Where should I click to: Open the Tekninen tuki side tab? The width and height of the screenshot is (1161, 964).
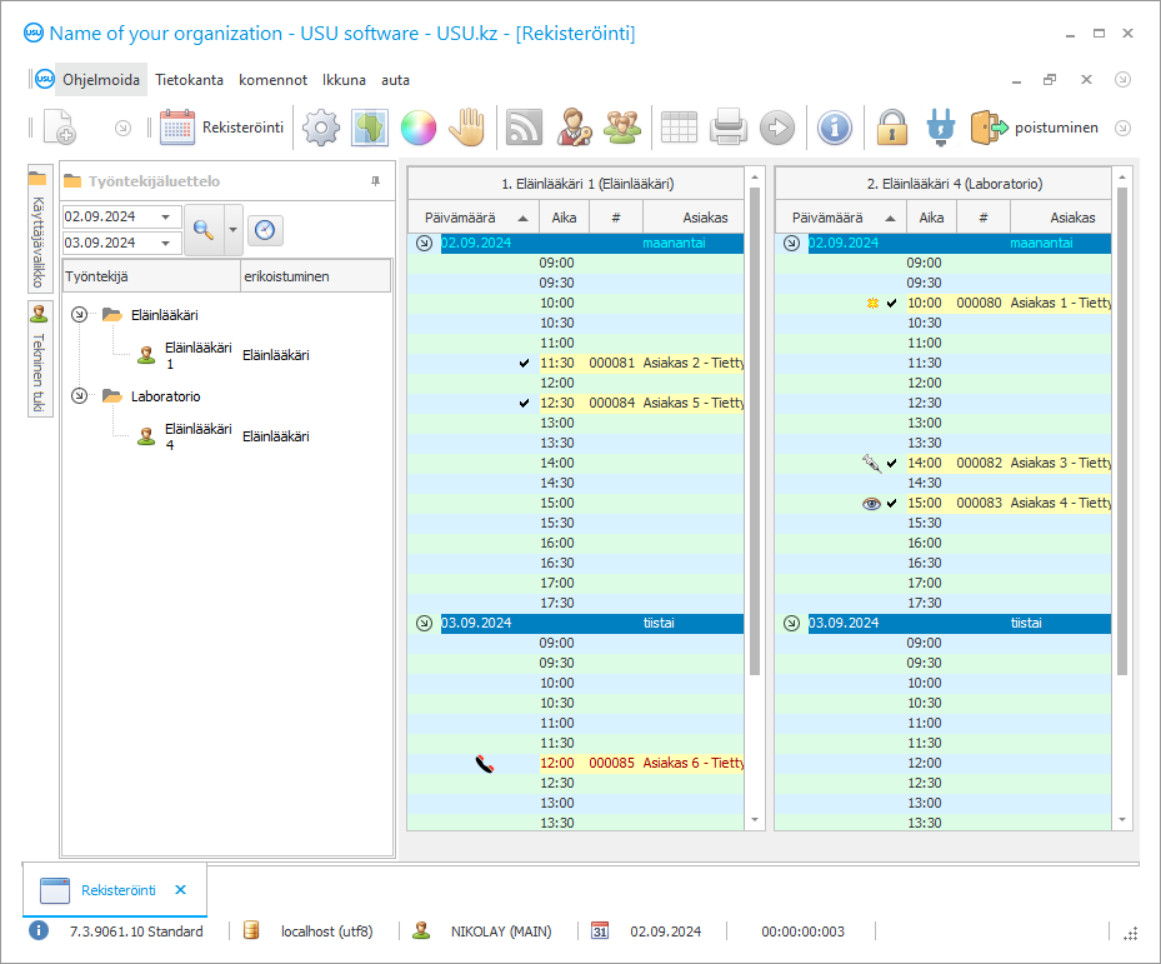click(x=39, y=359)
